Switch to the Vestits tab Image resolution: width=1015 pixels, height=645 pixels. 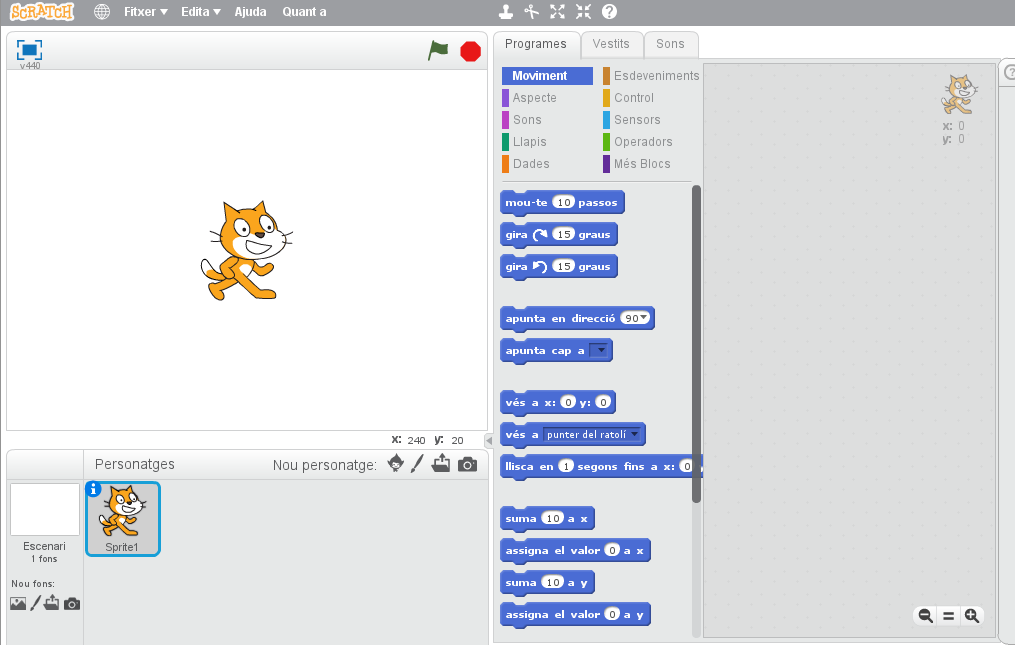[611, 44]
